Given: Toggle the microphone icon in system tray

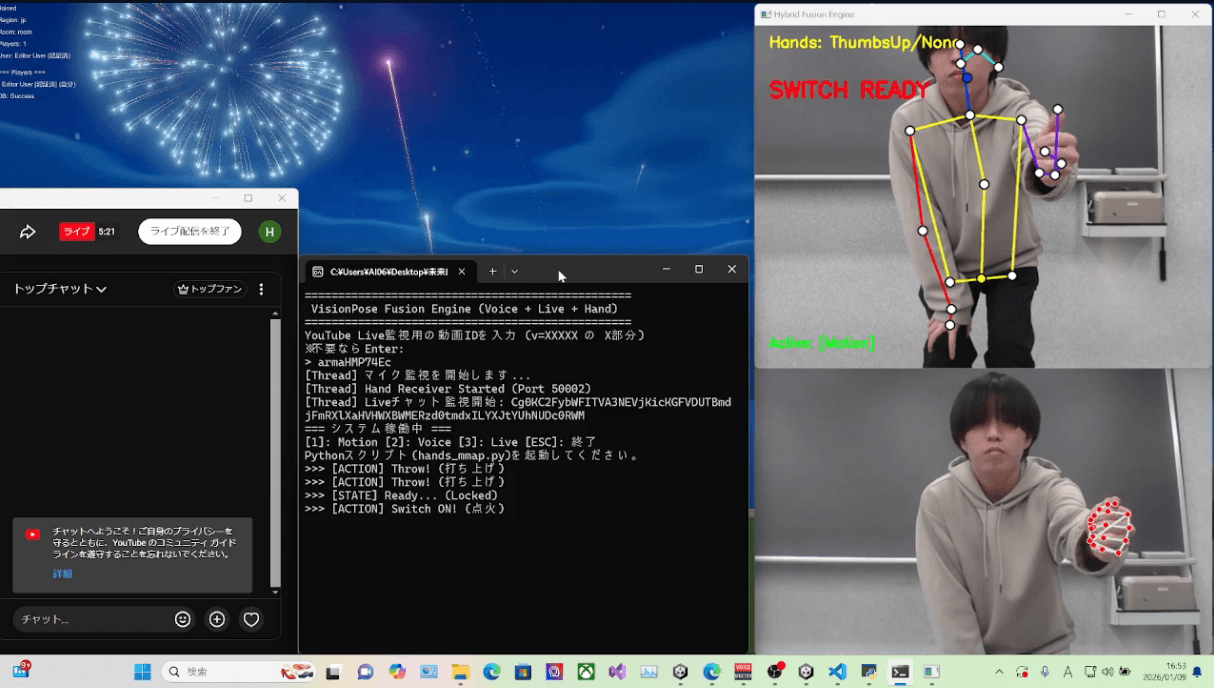Looking at the screenshot, I should coord(1045,672).
